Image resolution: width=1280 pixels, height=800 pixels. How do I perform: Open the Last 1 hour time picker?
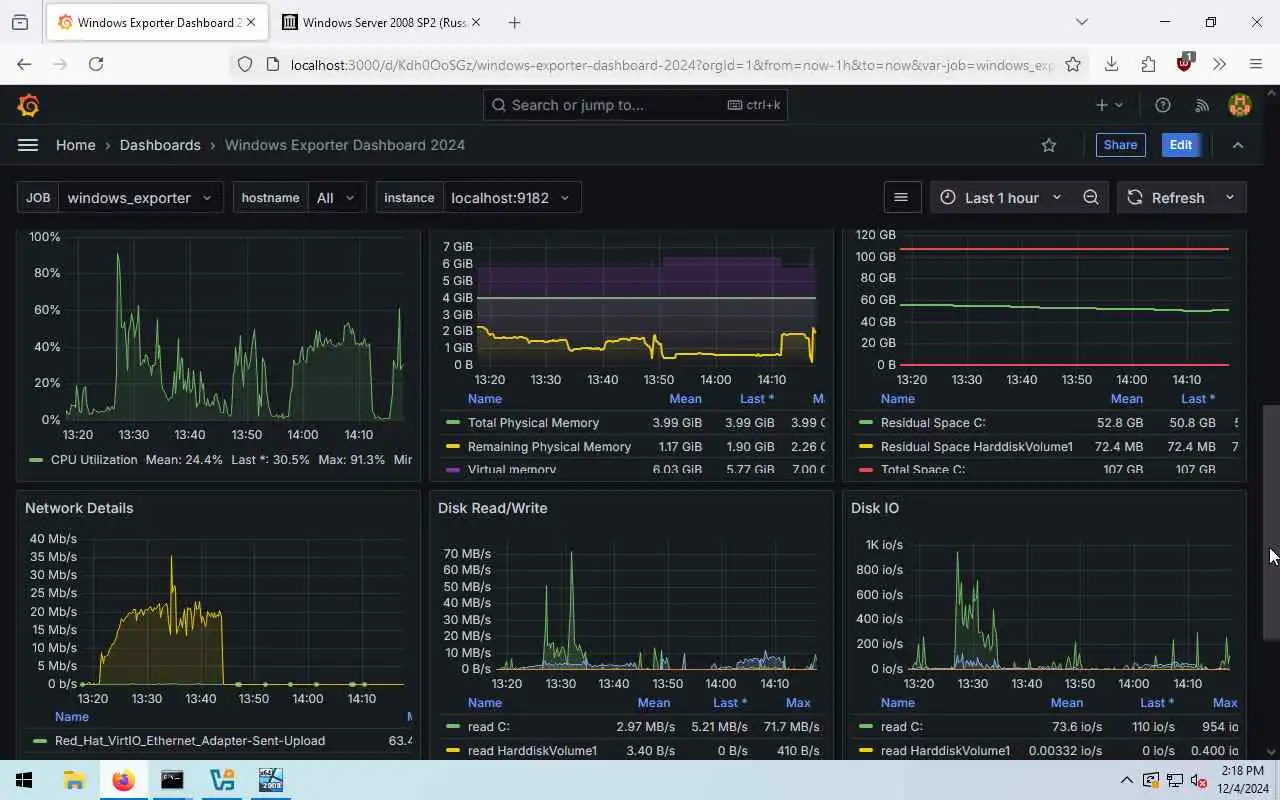1001,197
